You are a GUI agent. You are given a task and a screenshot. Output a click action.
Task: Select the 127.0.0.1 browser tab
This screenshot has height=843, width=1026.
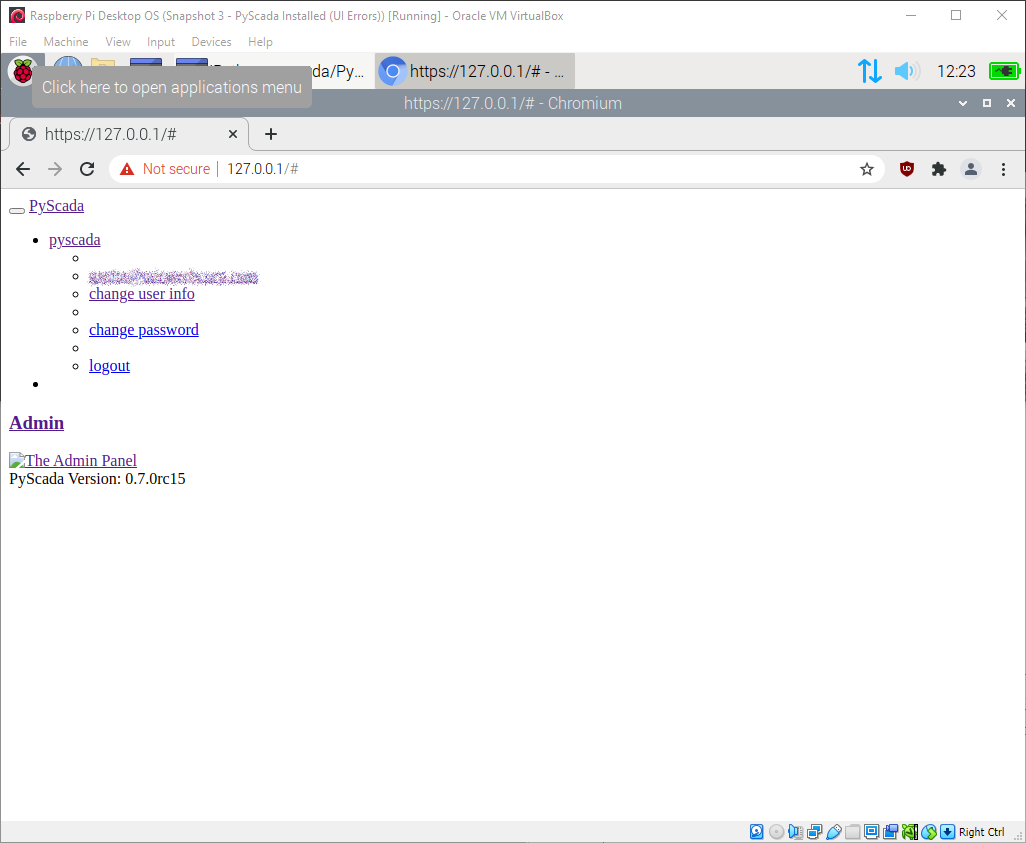[120, 133]
